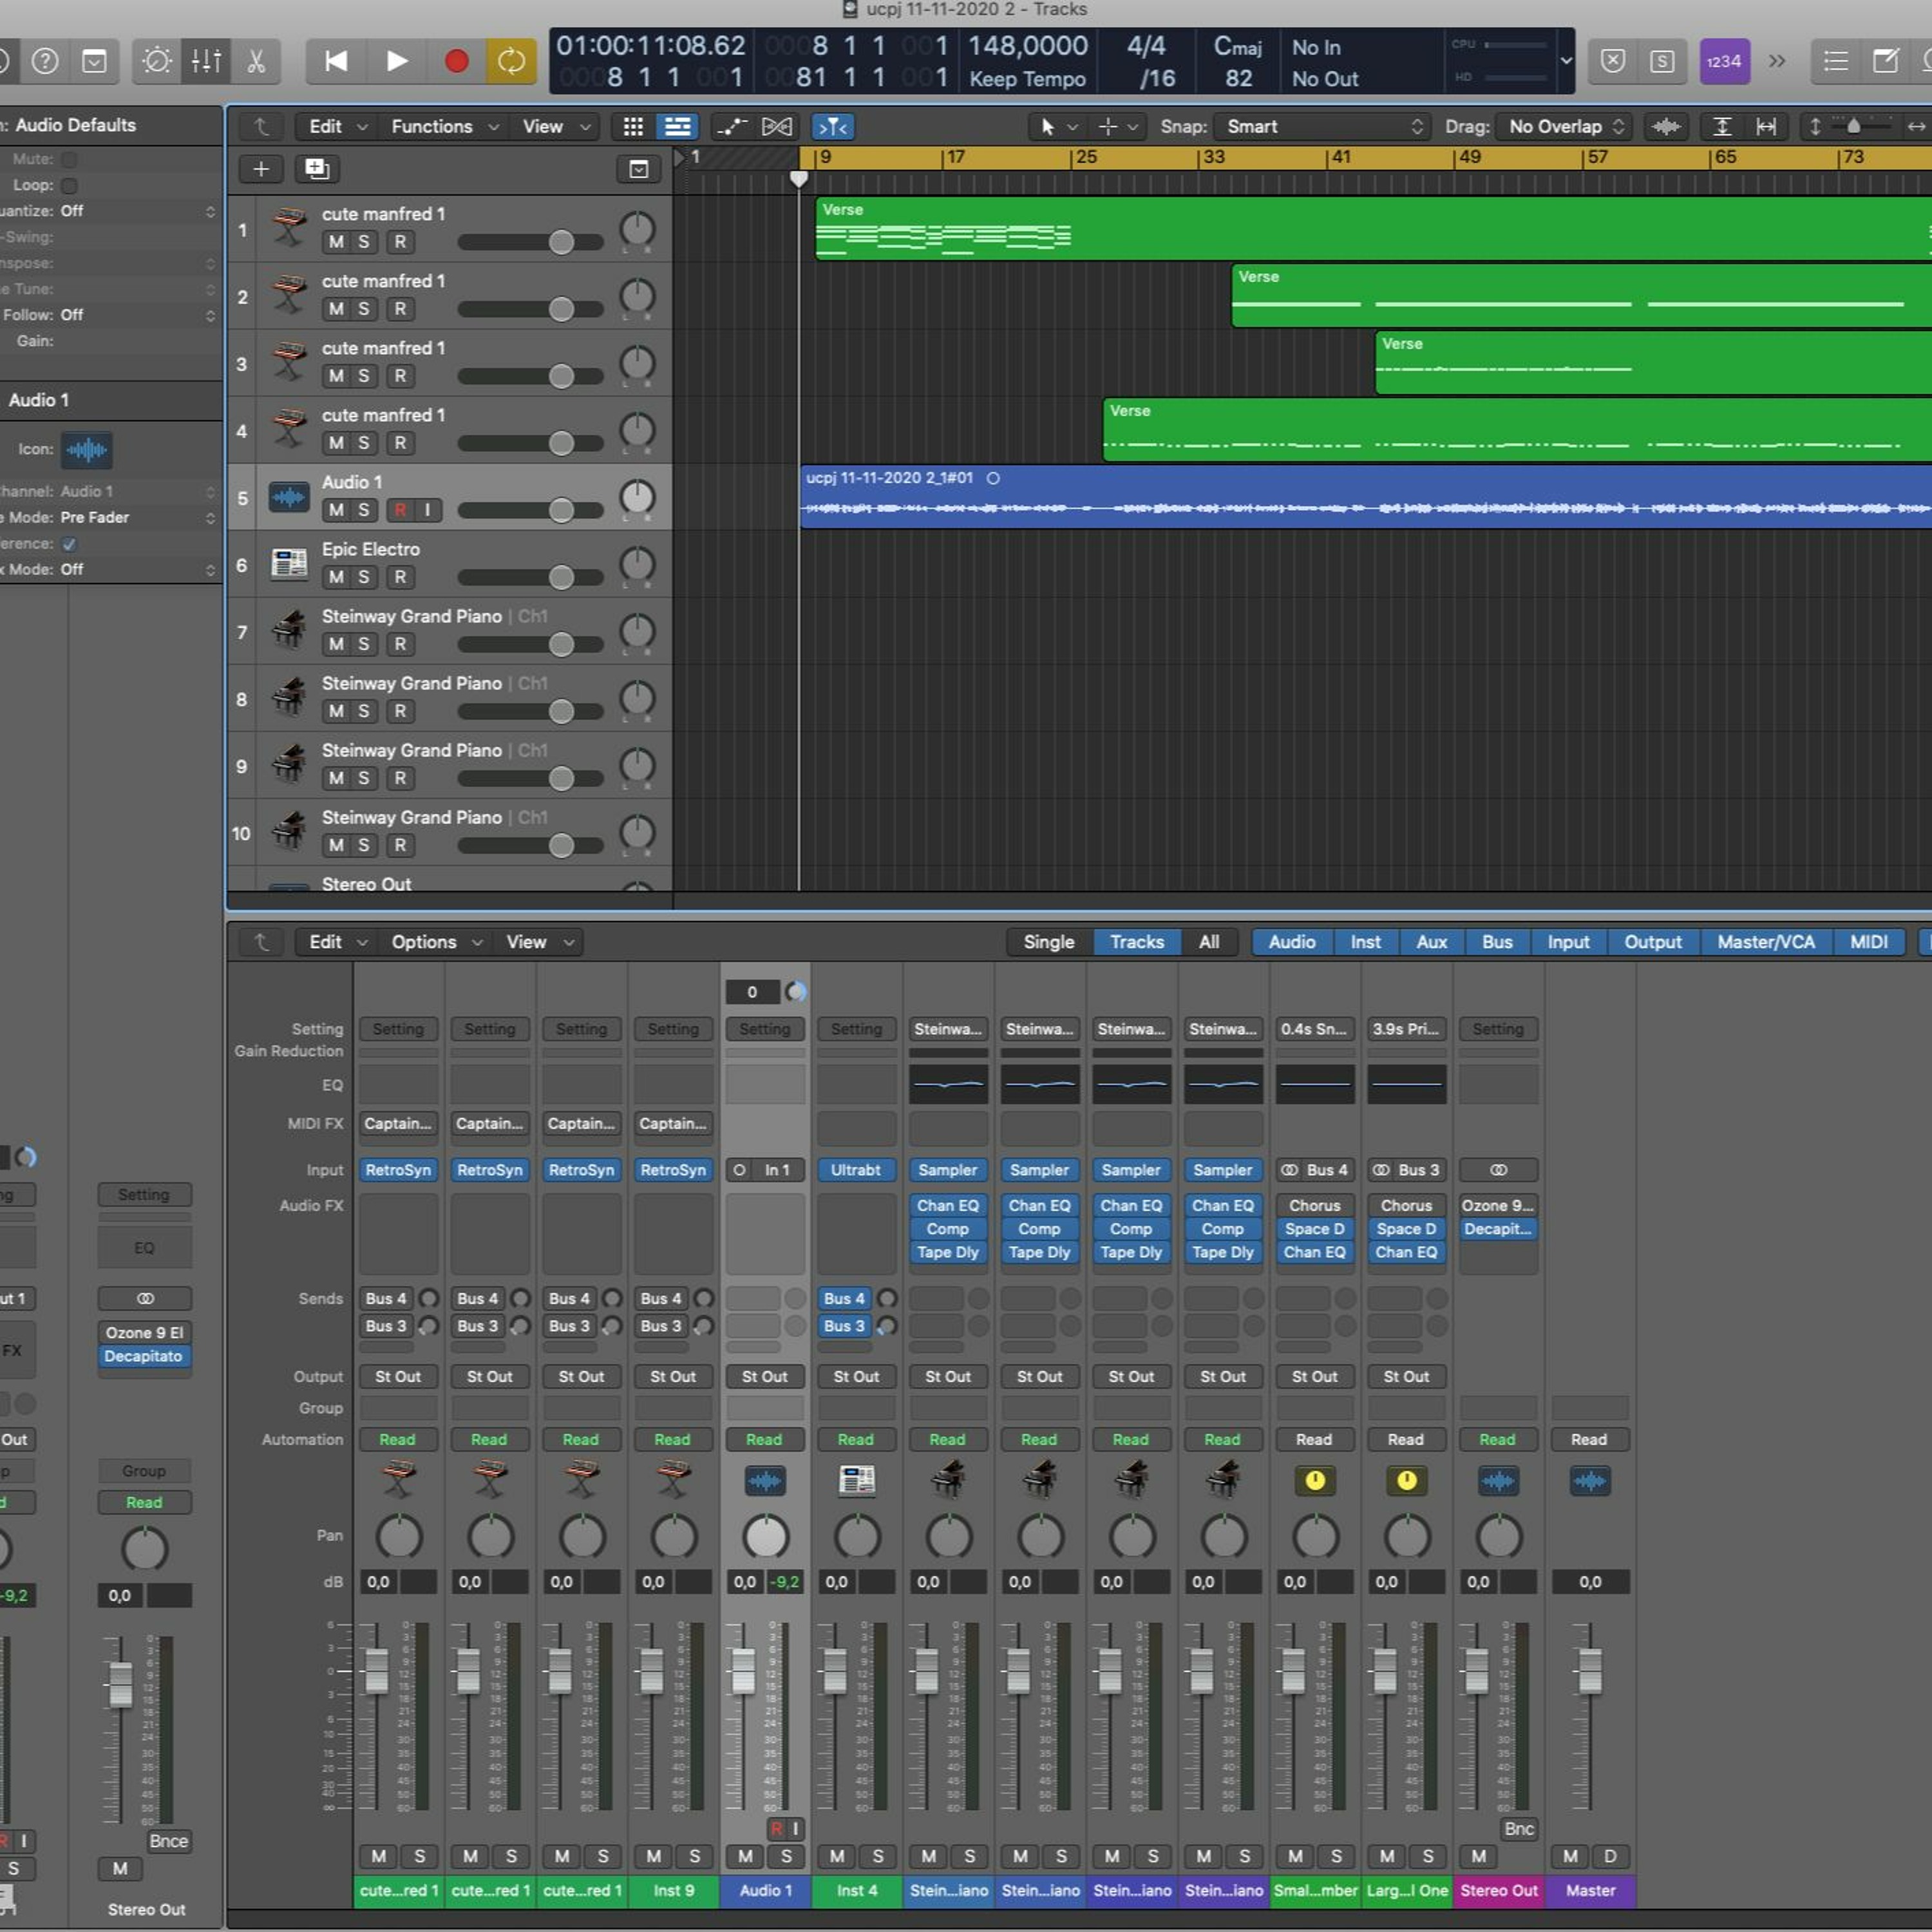
Task: Open the Drag dropdown set to No Overlap
Action: 1565,127
